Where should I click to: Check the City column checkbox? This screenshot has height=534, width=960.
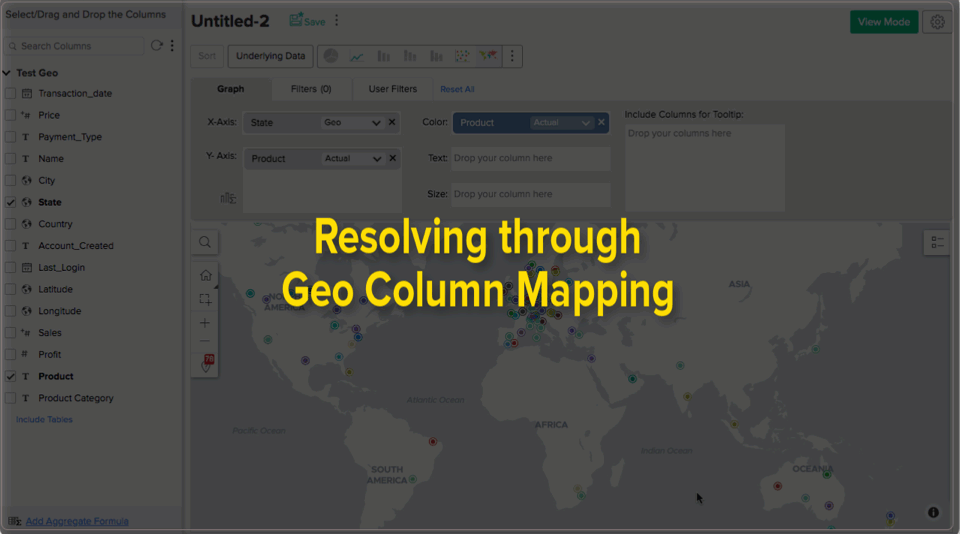click(10, 181)
